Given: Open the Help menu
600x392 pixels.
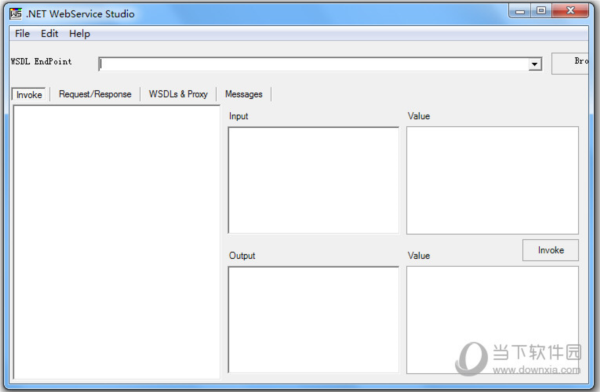Looking at the screenshot, I should (80, 34).
